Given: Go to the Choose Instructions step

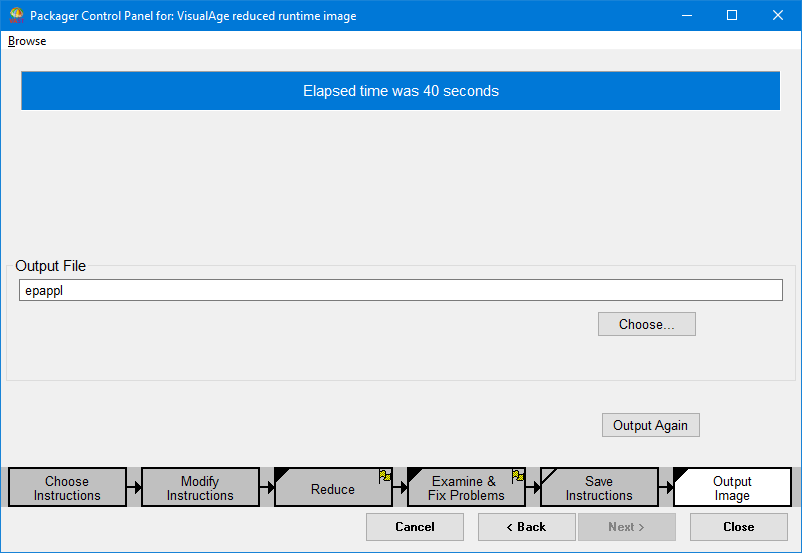Looking at the screenshot, I should click(x=67, y=488).
